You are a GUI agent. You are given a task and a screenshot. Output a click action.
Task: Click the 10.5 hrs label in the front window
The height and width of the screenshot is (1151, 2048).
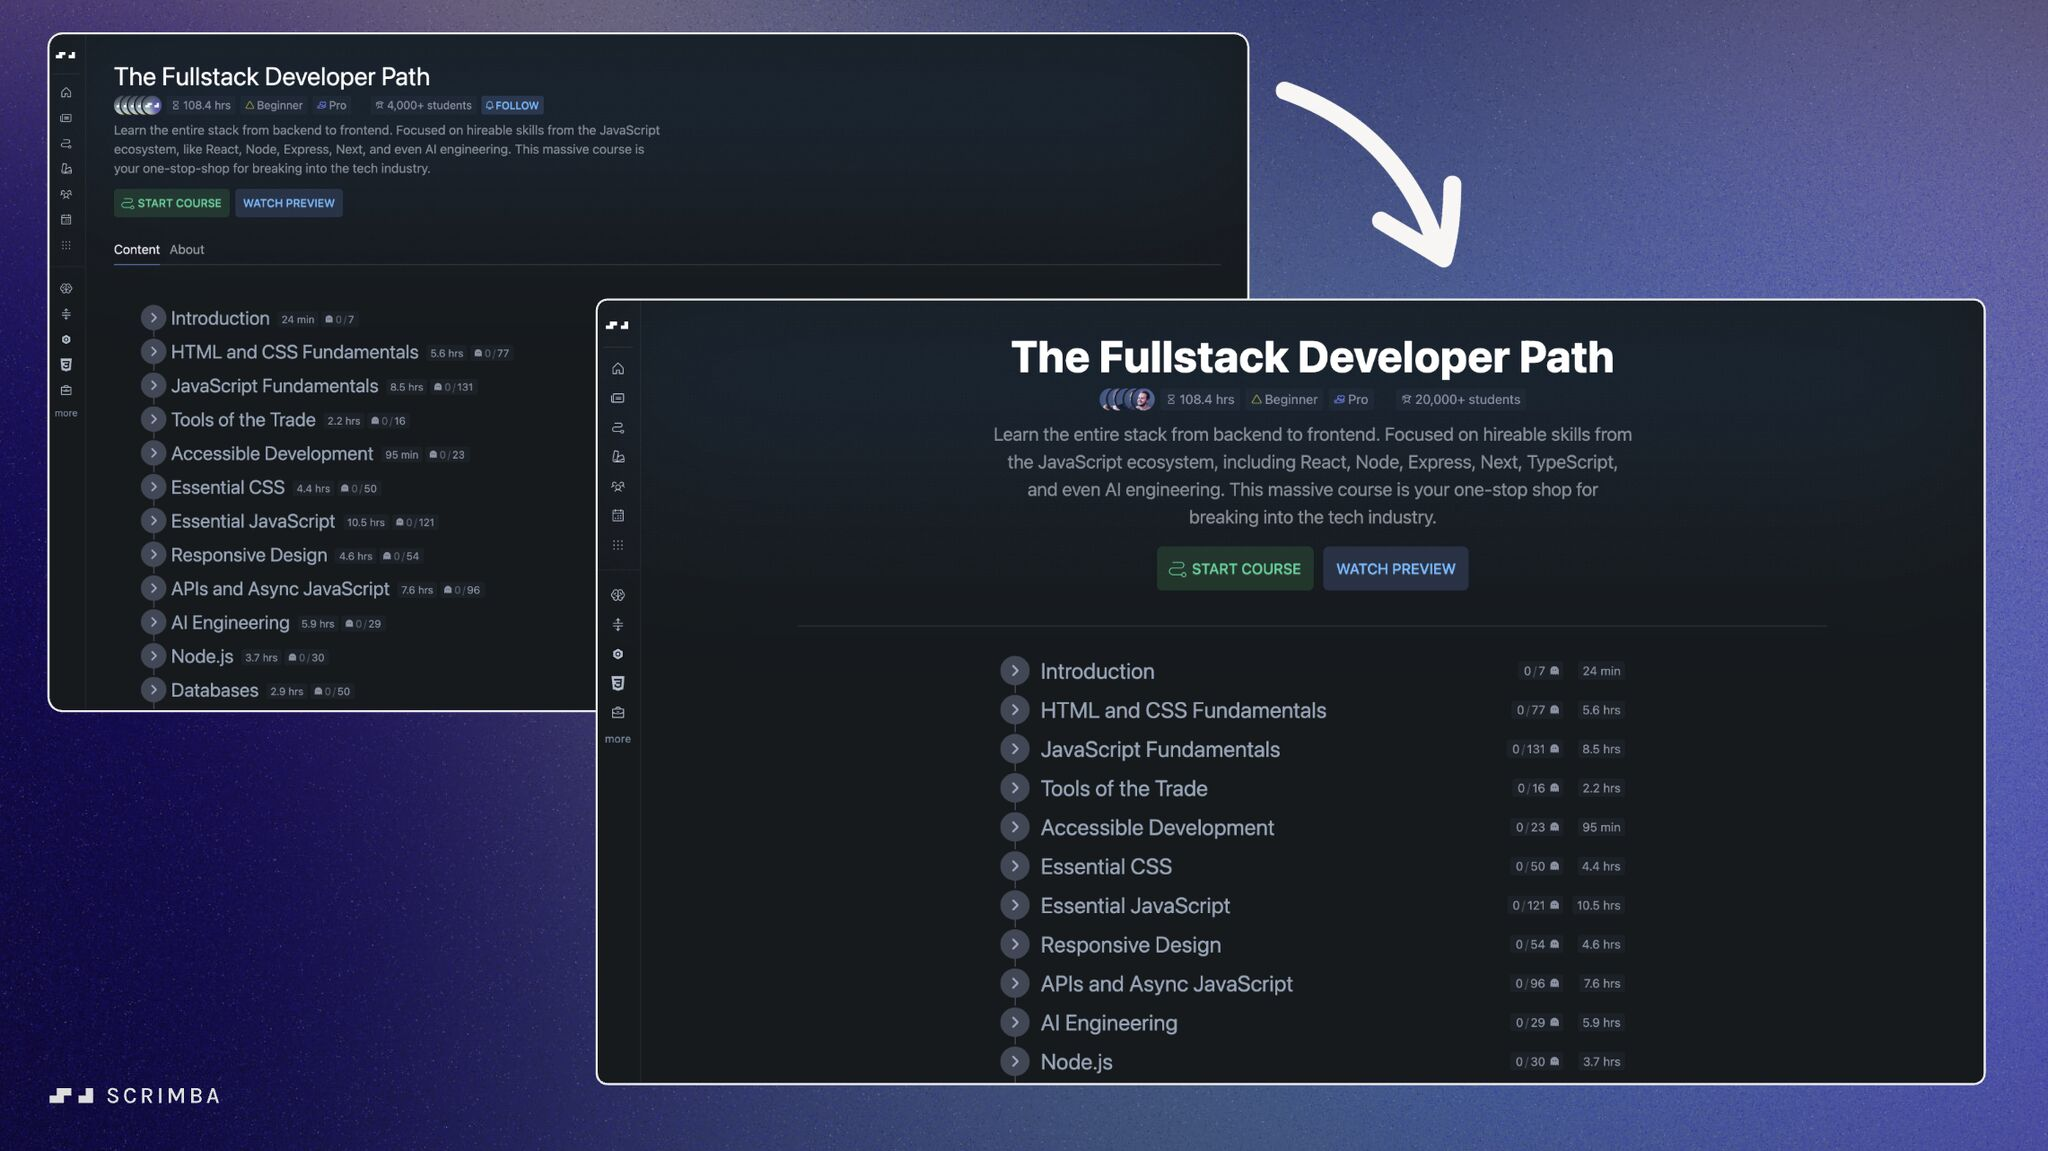[1598, 905]
